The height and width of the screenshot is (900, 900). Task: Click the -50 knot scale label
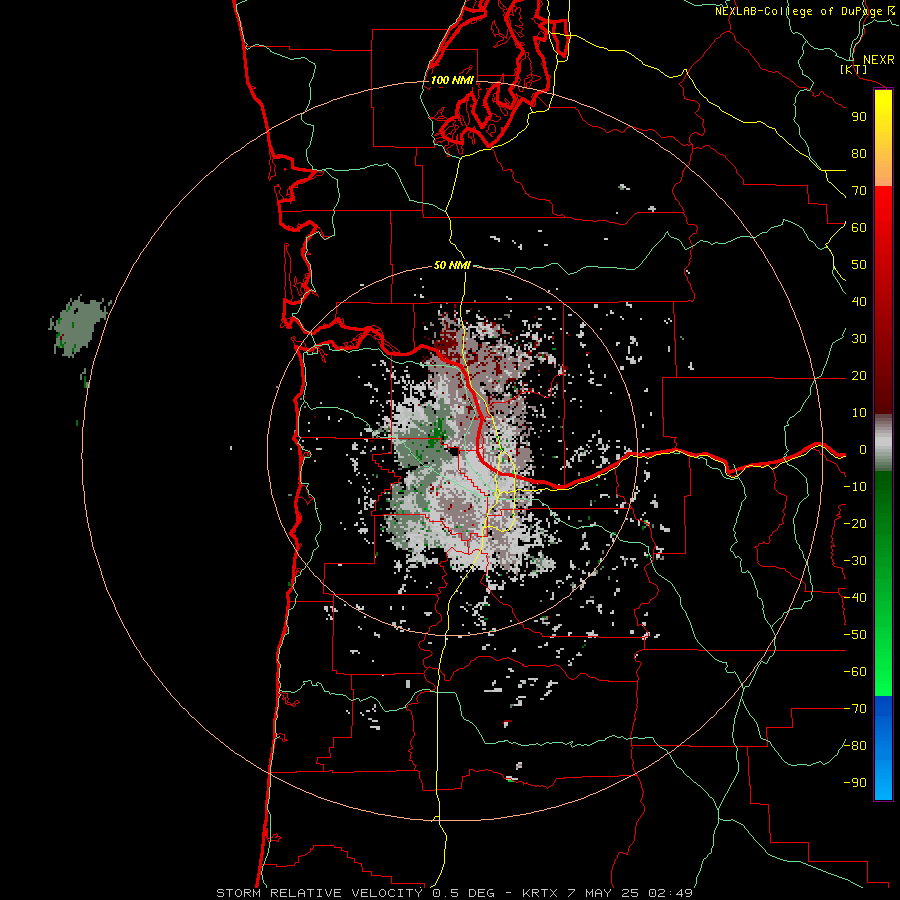click(855, 635)
